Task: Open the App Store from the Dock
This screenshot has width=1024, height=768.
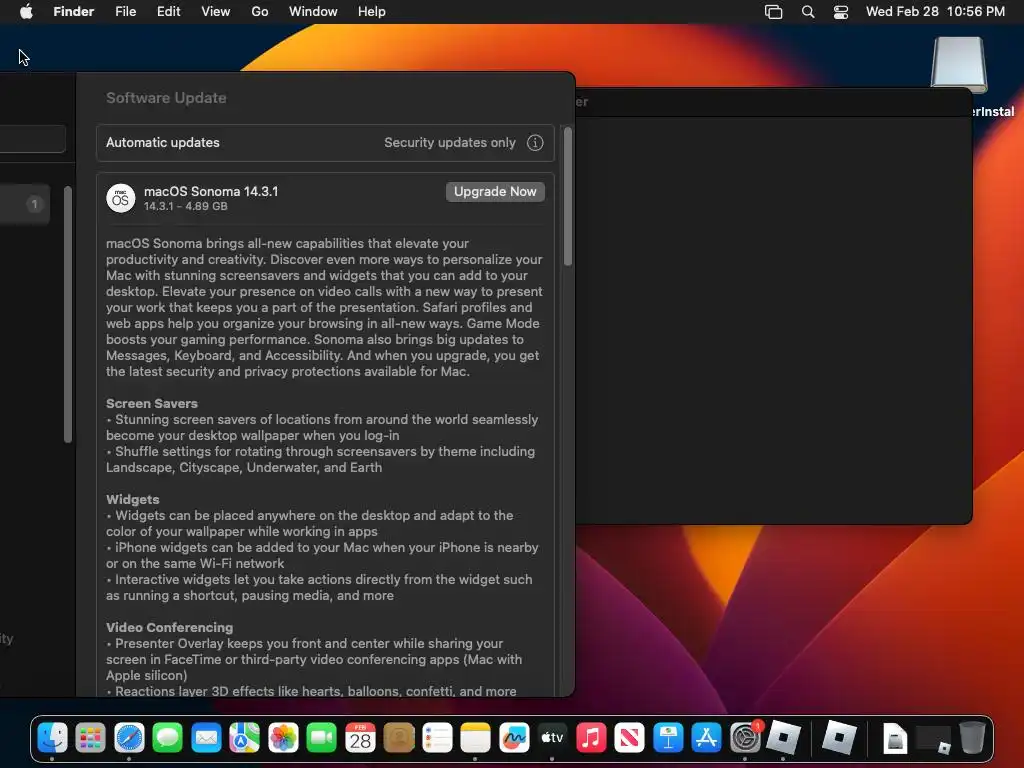Action: (x=707, y=738)
